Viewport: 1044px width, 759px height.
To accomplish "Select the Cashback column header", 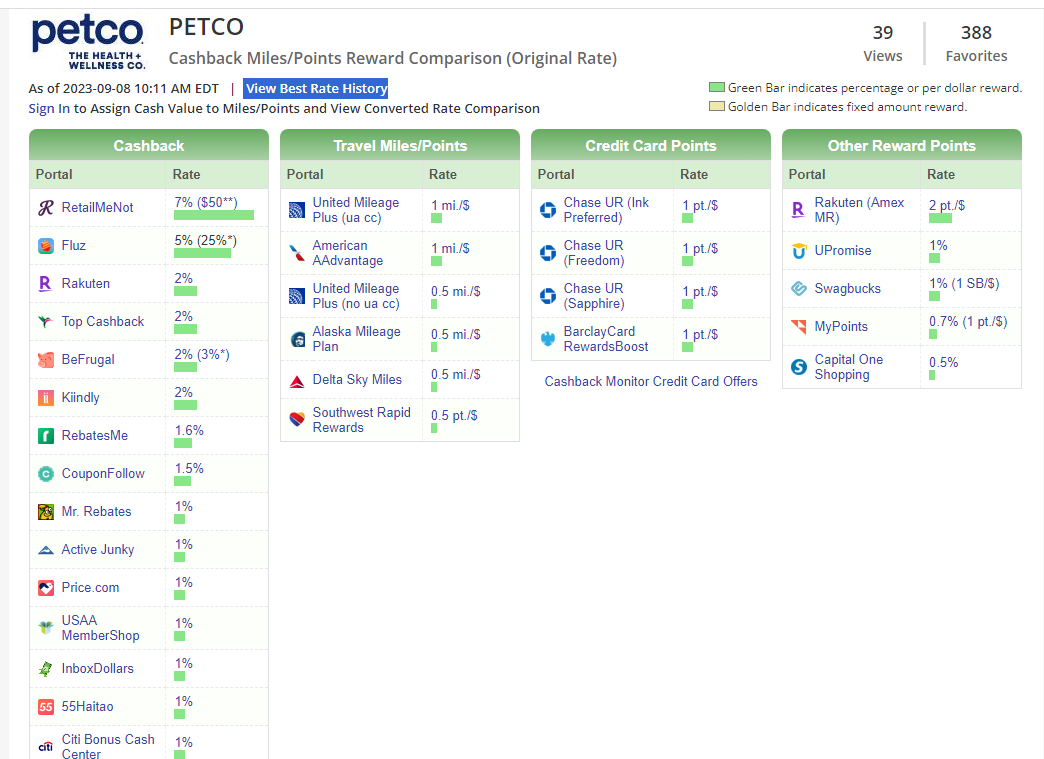I will (x=148, y=145).
